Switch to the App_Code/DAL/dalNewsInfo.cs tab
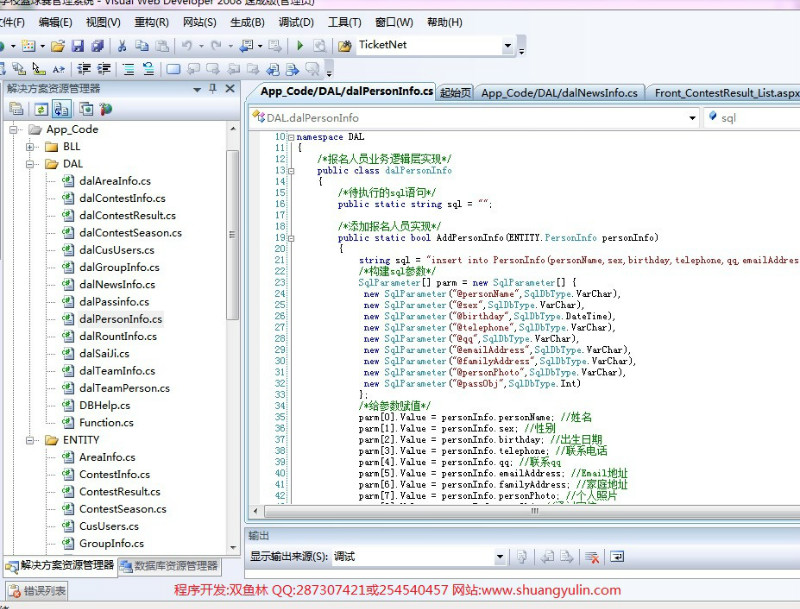 (559, 93)
